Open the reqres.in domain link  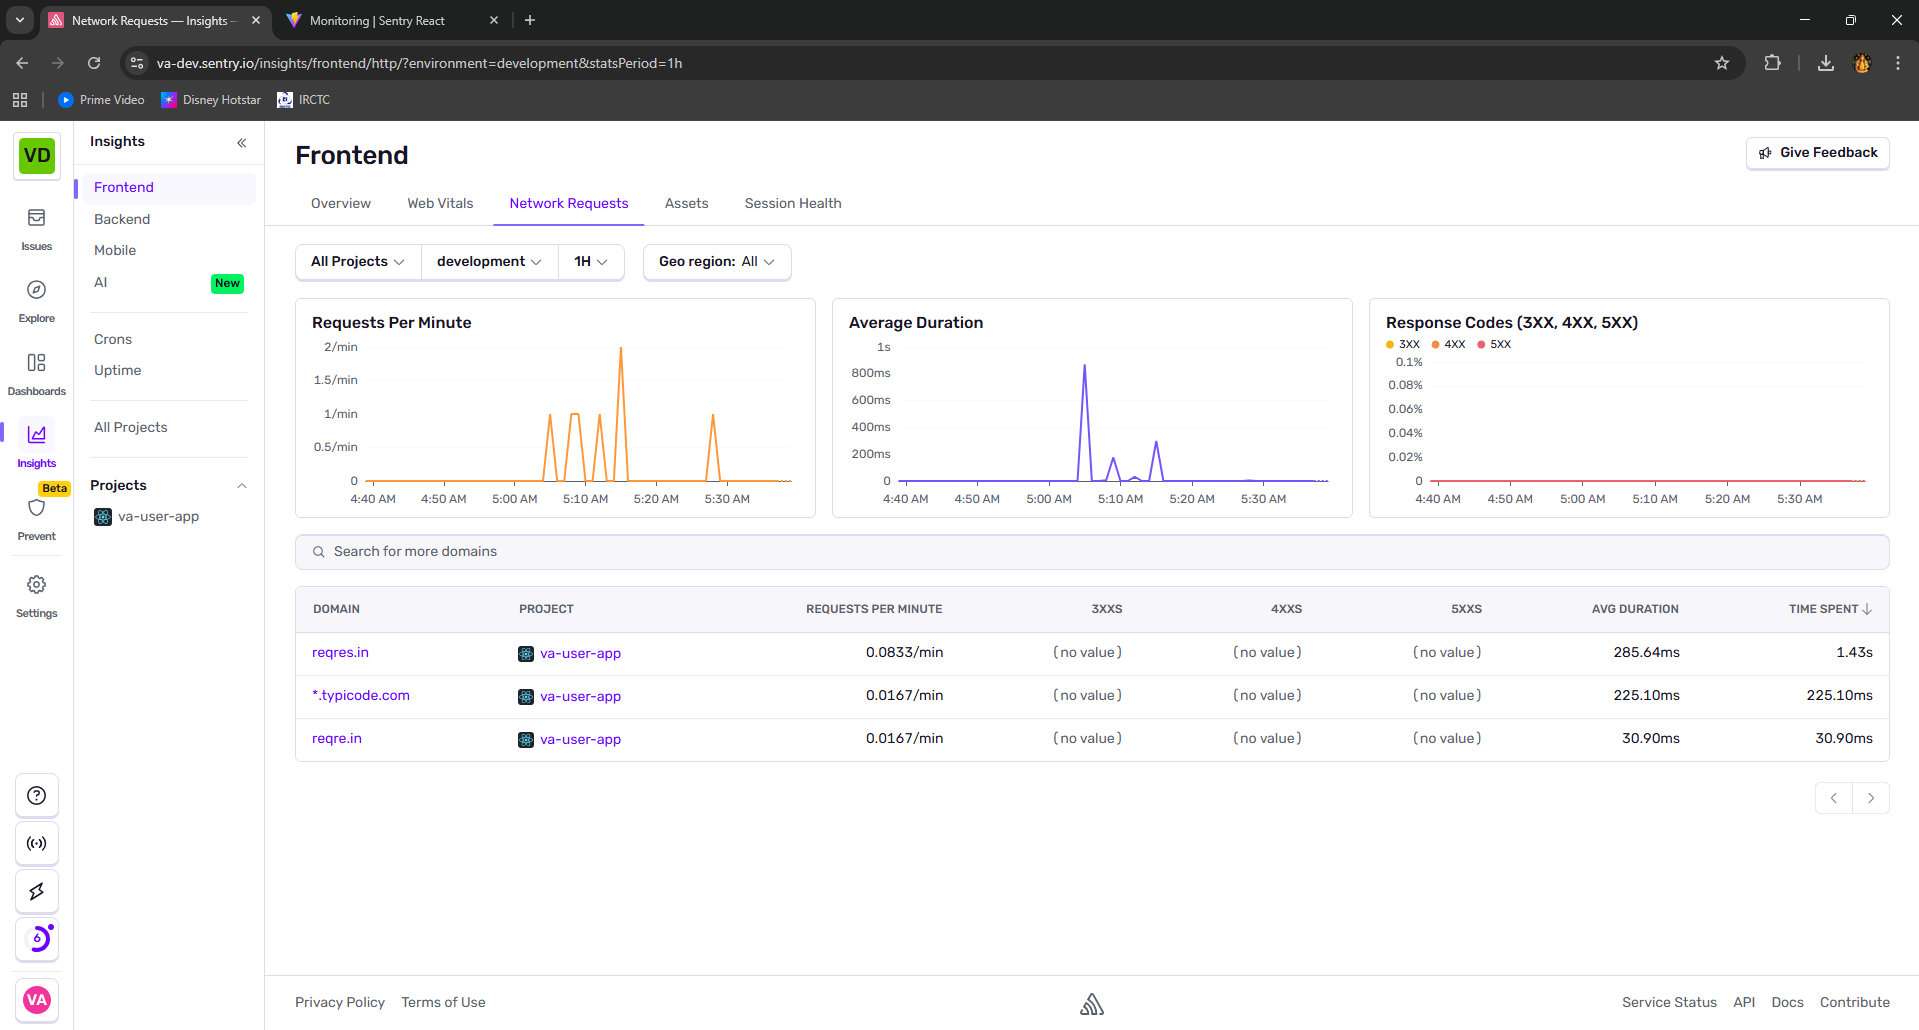click(x=340, y=653)
